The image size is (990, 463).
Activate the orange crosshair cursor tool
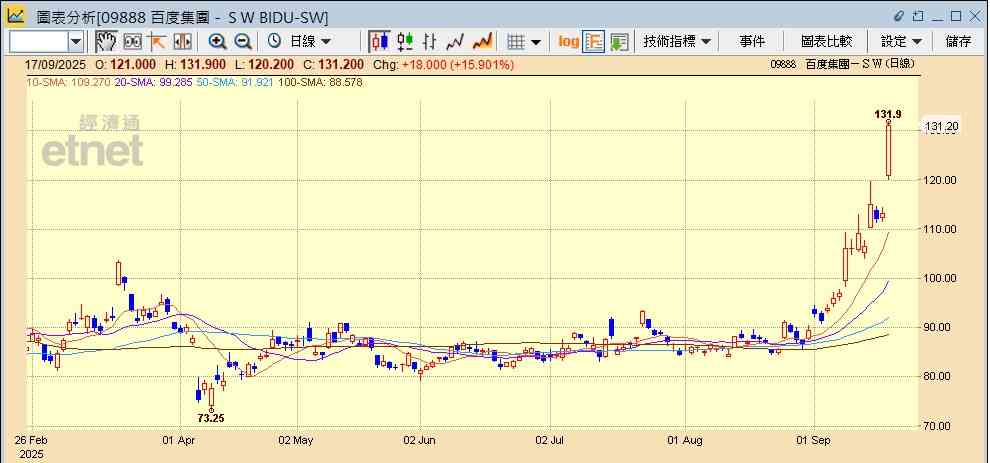pyautogui.click(x=157, y=42)
